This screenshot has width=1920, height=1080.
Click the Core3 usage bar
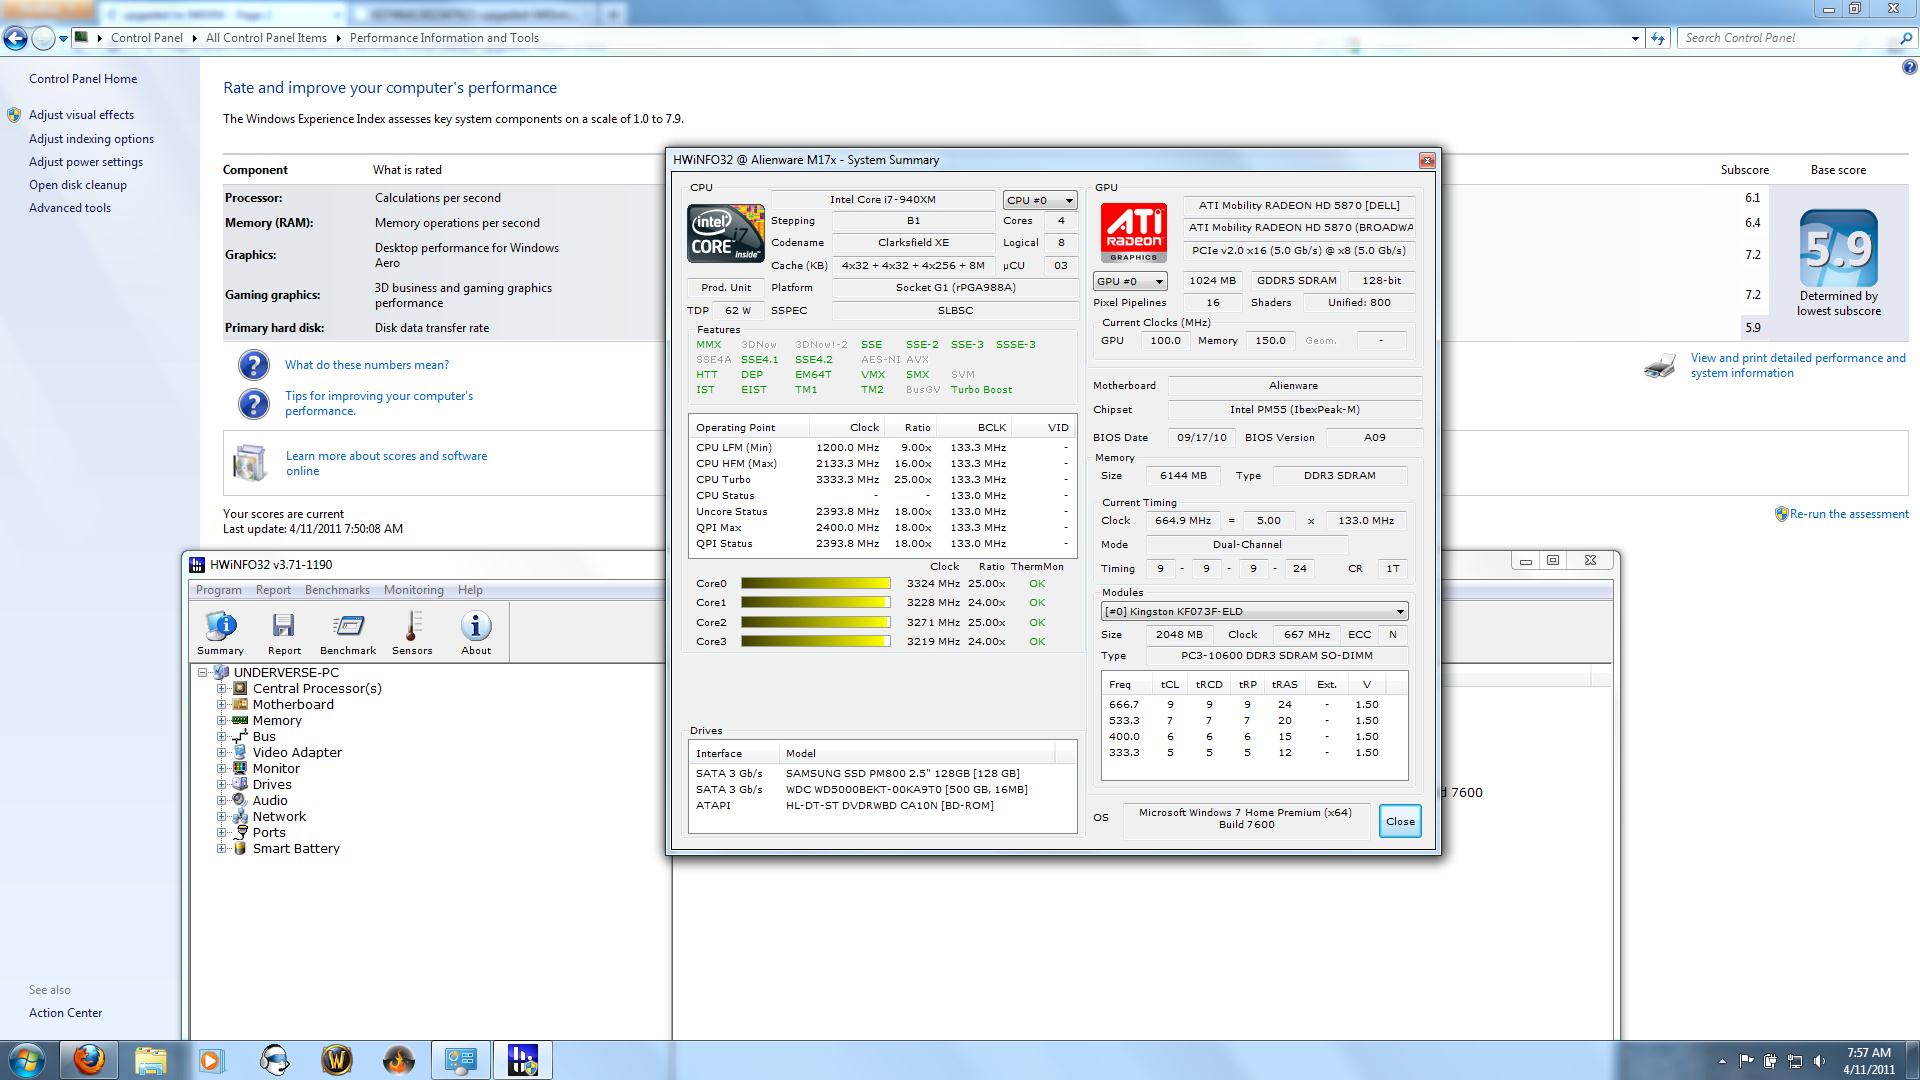pyautogui.click(x=816, y=641)
